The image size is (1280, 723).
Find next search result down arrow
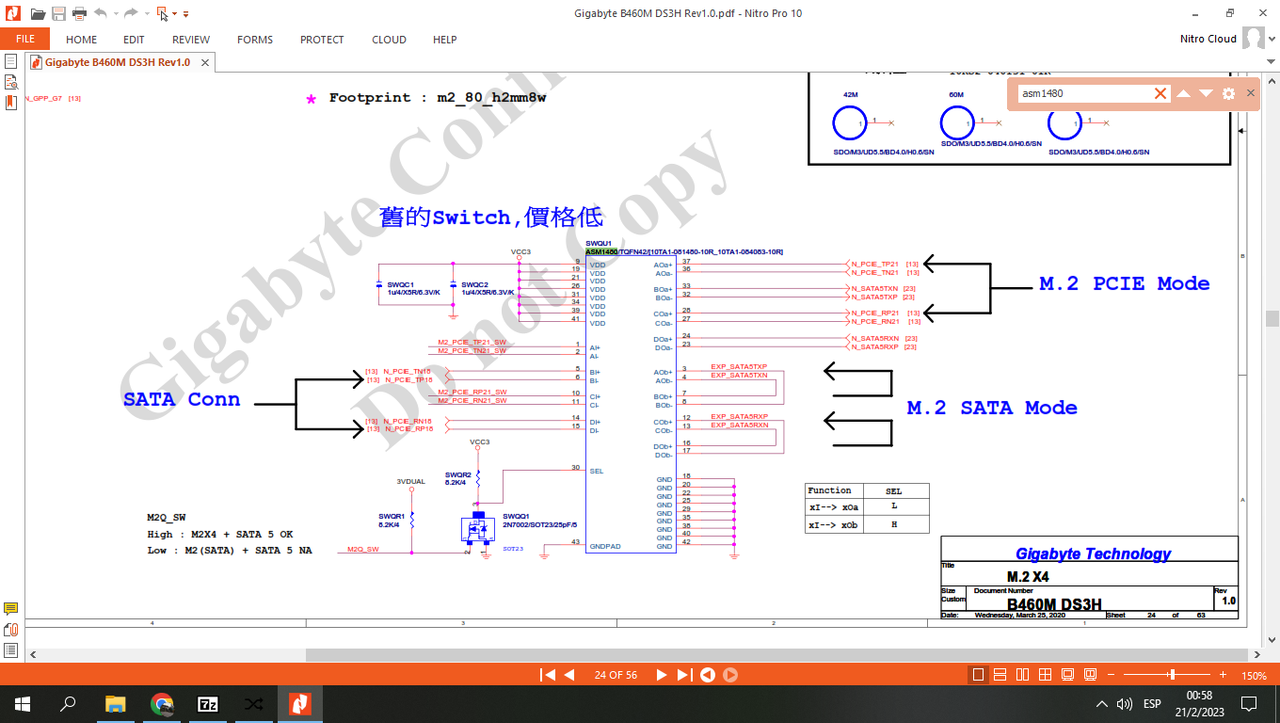[1206, 93]
